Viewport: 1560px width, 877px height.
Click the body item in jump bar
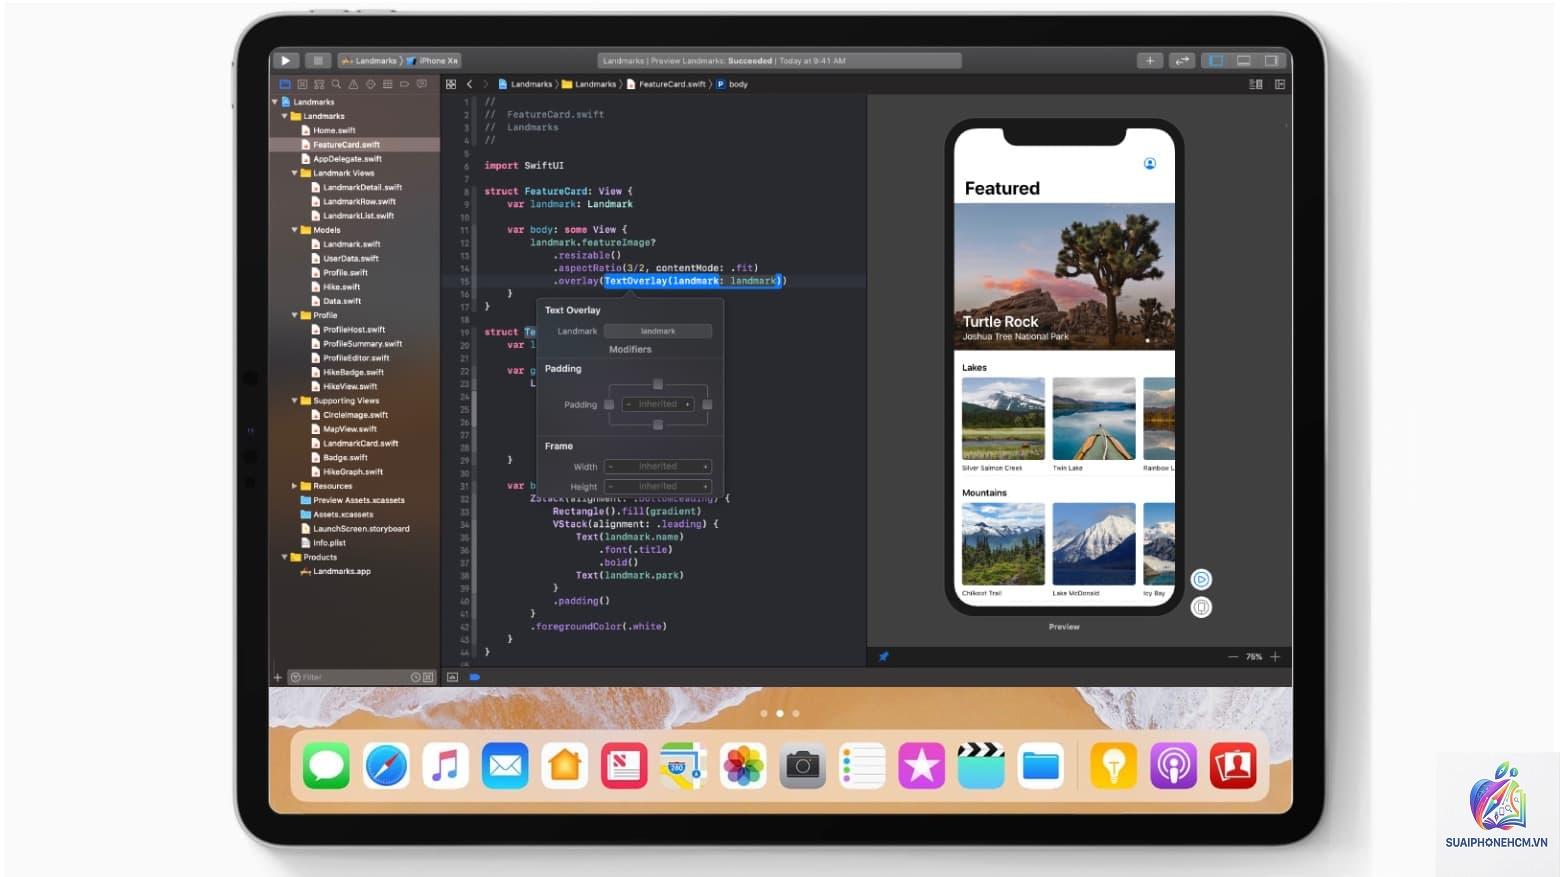pos(732,85)
